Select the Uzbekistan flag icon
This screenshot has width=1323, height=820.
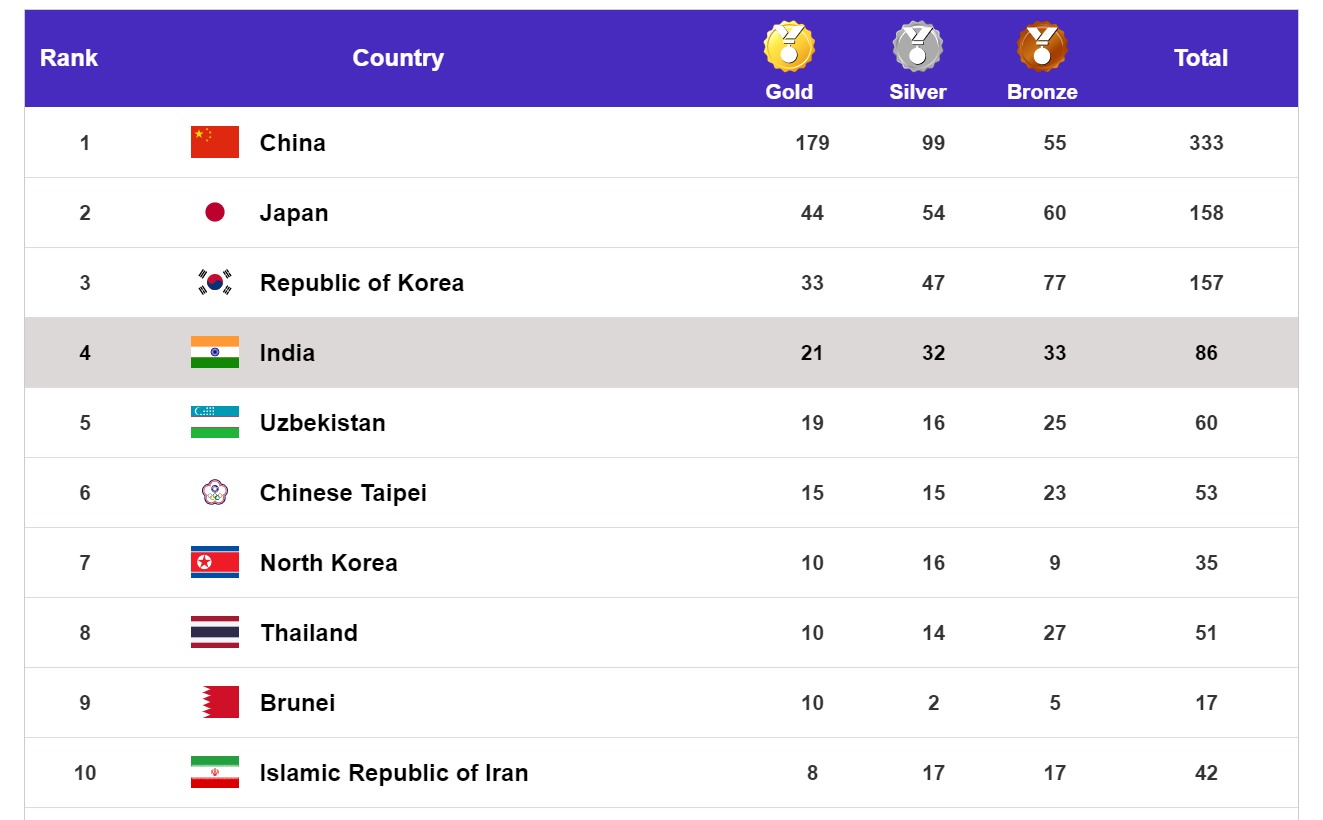(x=215, y=422)
